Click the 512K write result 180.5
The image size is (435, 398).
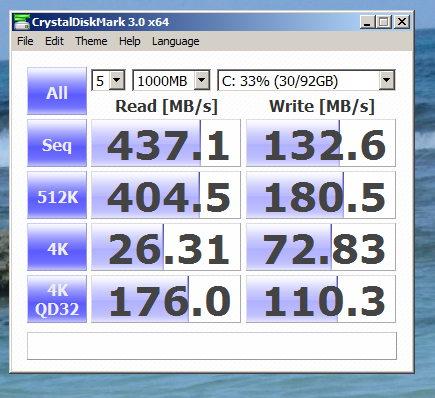[321, 195]
